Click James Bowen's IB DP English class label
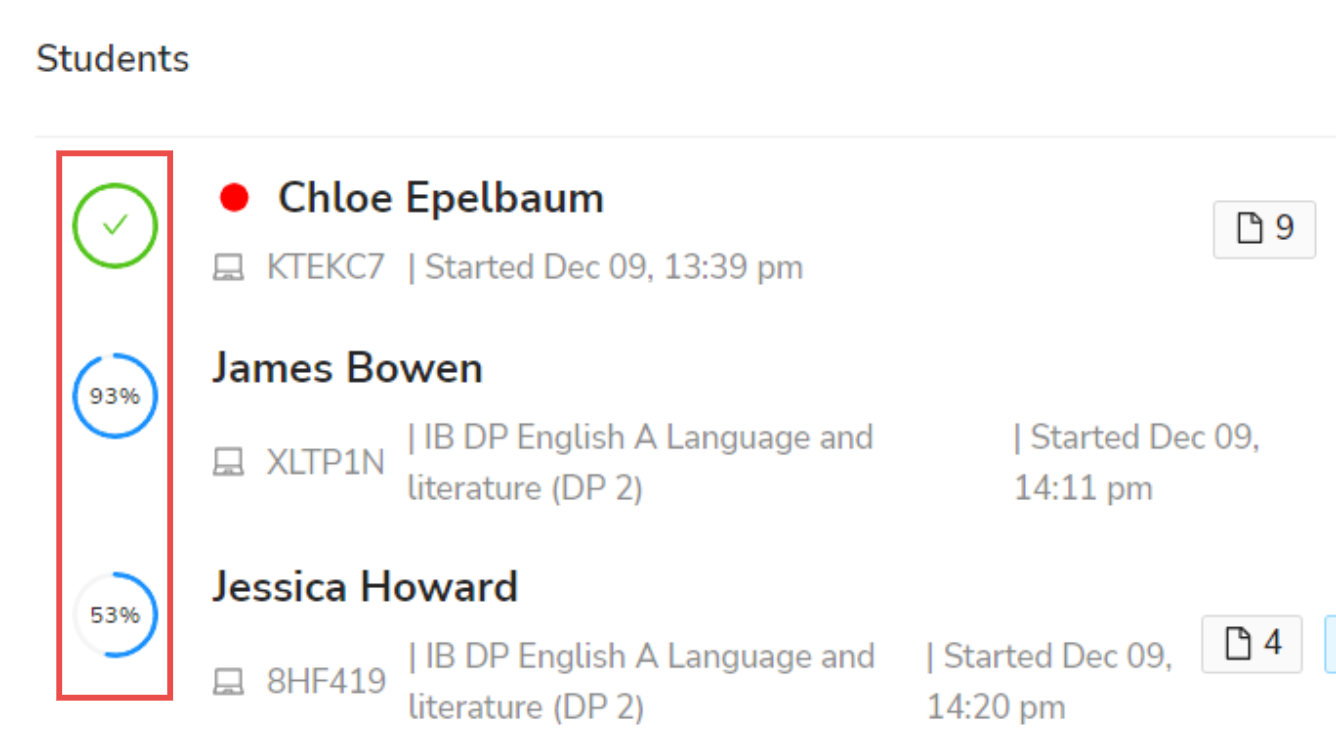Screen dimensions: 1336x737 (x=641, y=463)
